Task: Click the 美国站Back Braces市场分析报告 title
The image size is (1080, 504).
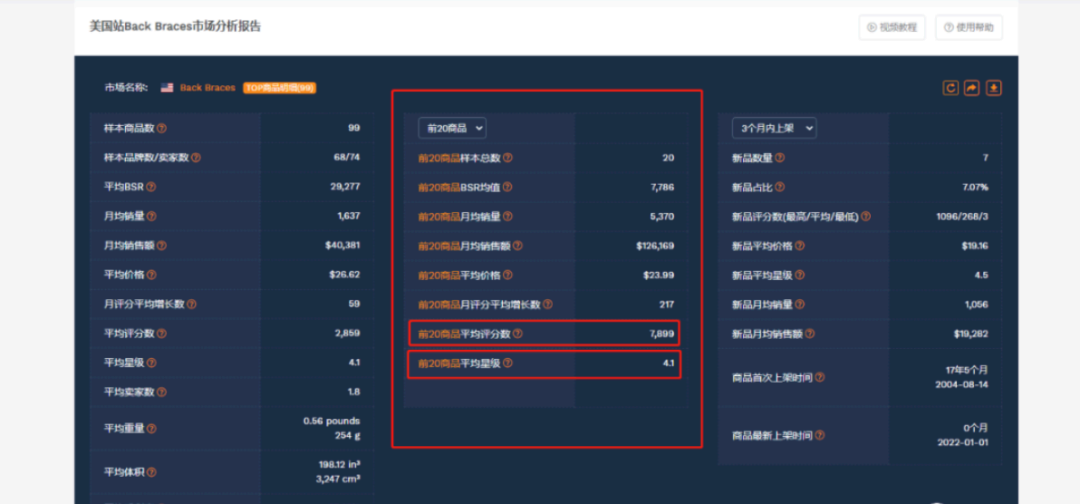Action: [x=175, y=27]
